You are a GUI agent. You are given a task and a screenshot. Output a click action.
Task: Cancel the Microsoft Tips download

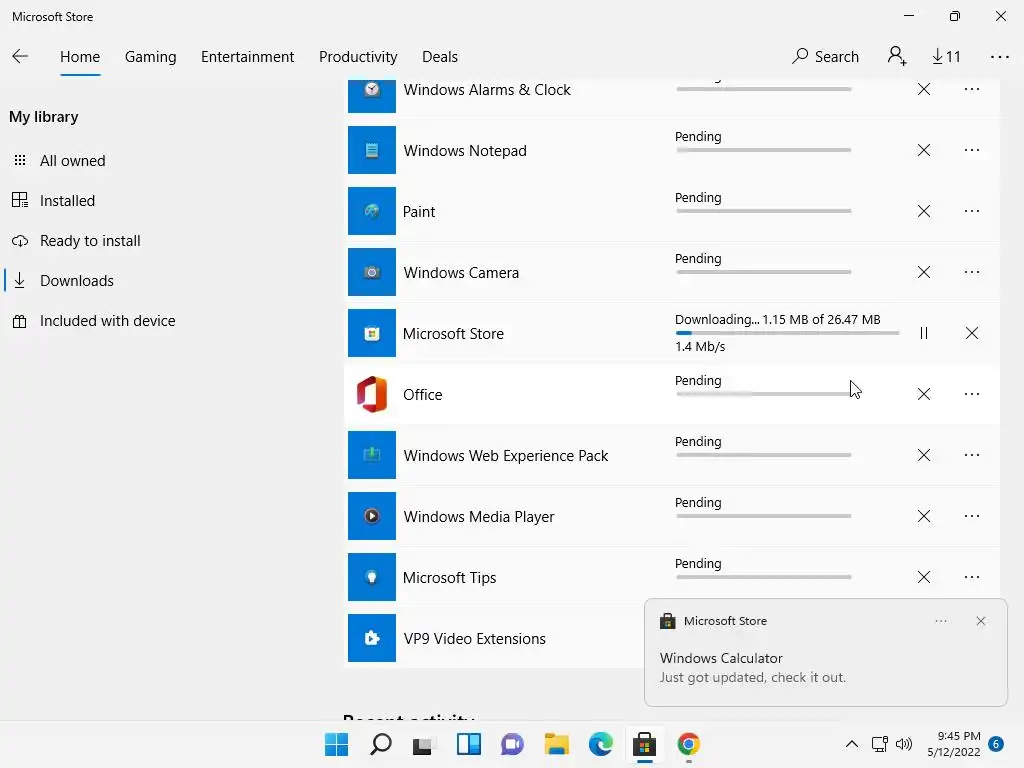pos(923,577)
